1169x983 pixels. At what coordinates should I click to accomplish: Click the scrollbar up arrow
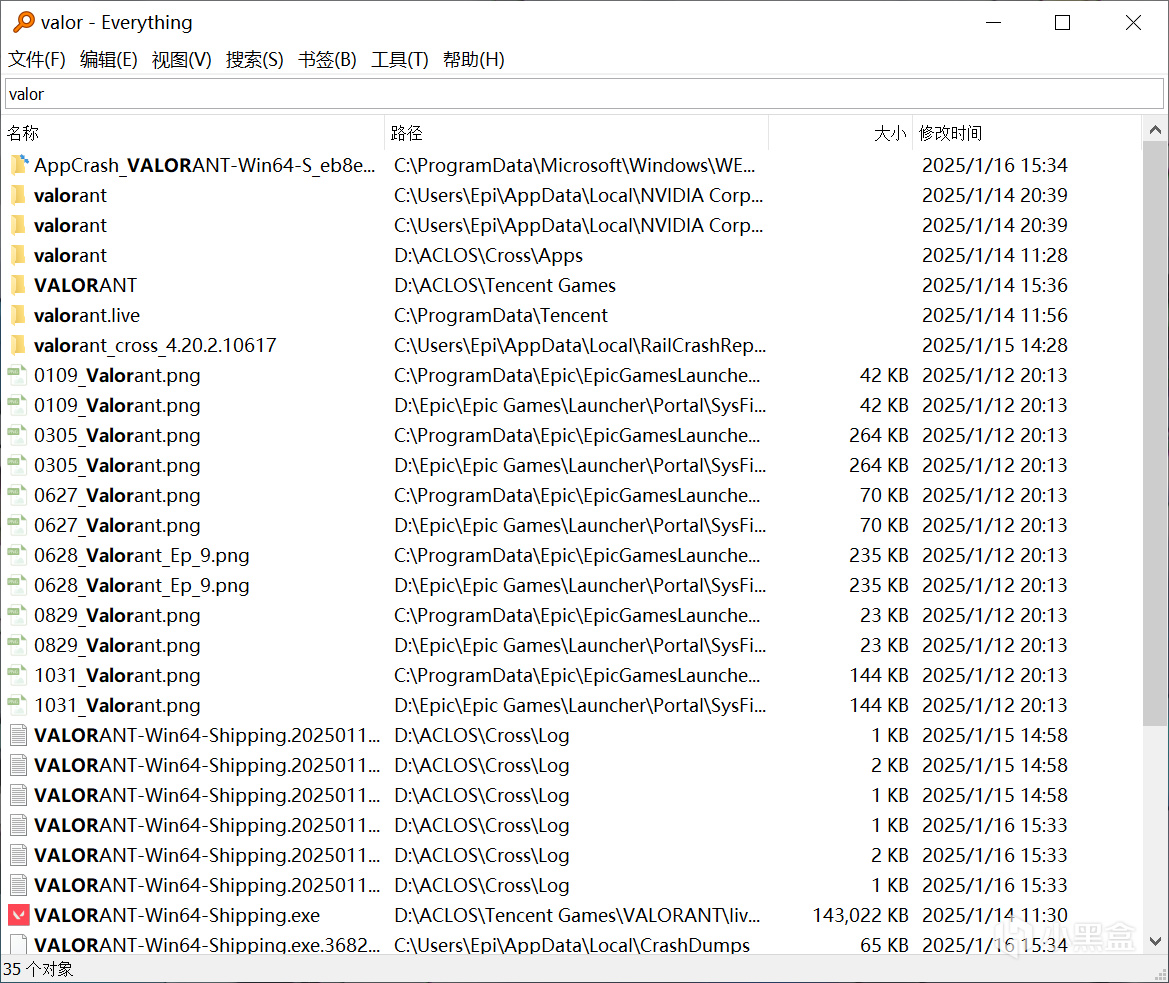coord(1155,130)
